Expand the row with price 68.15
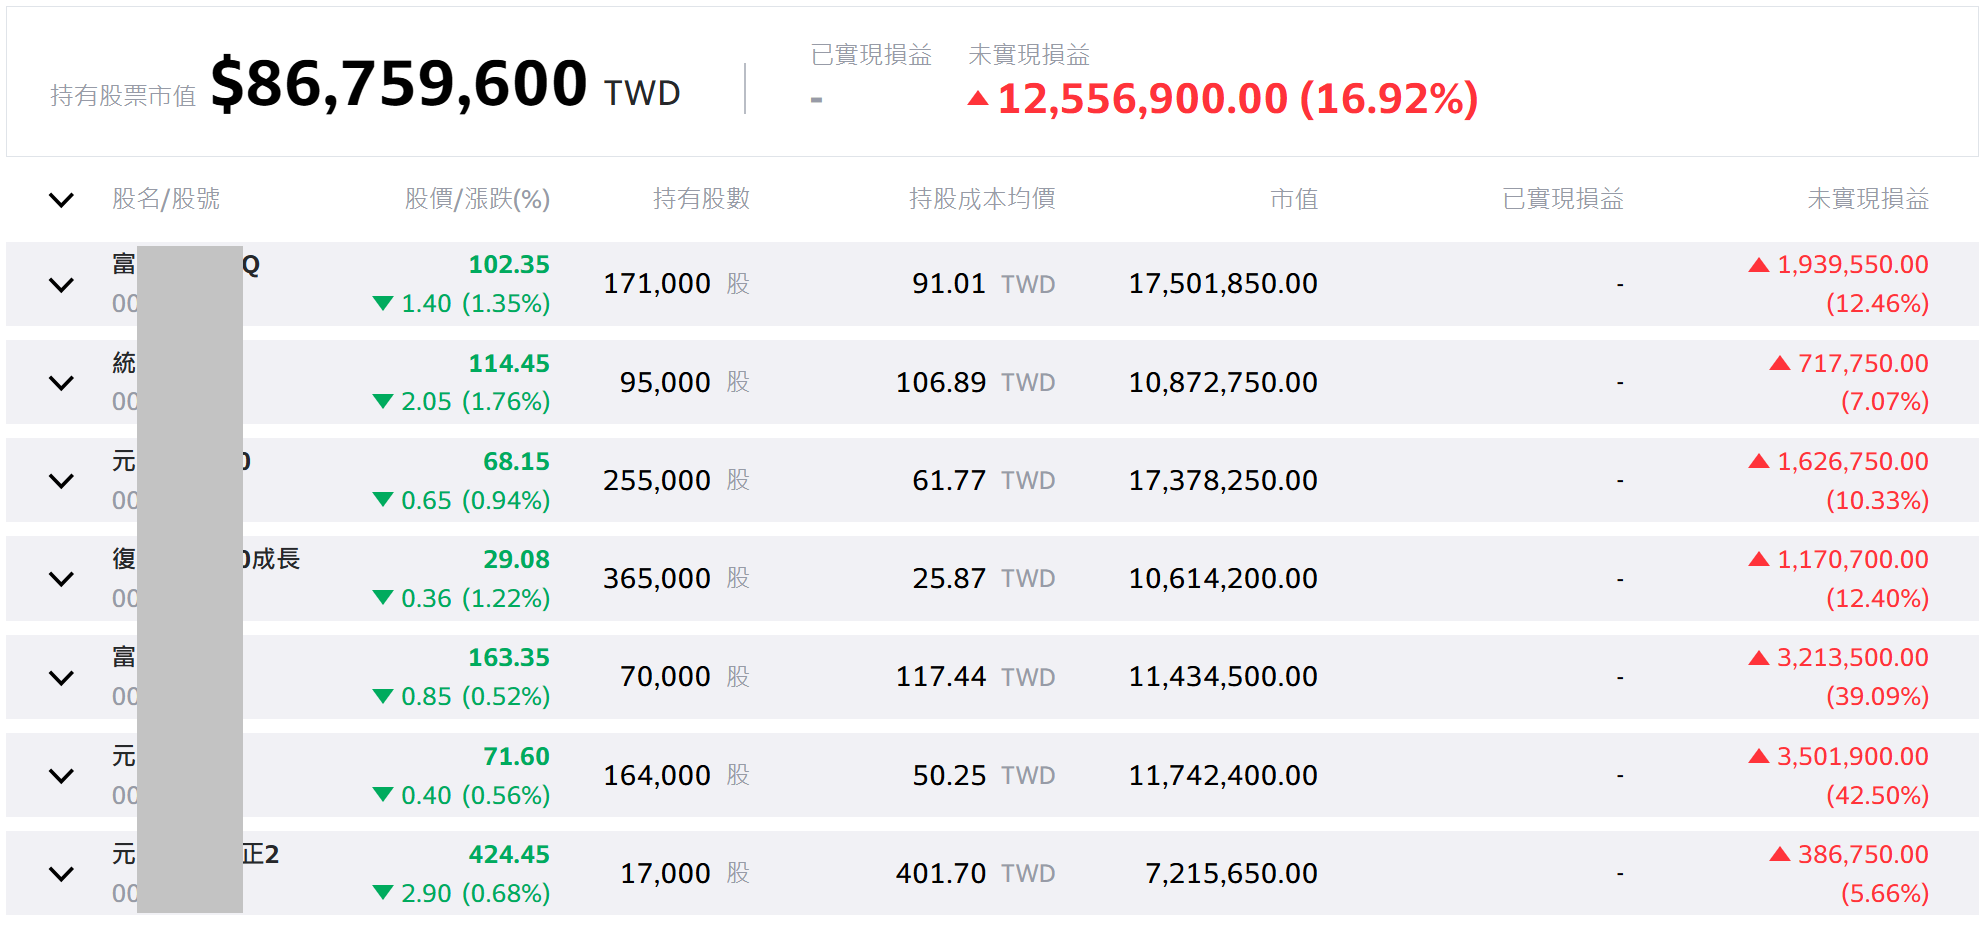The width and height of the screenshot is (1986, 925). click(61, 481)
